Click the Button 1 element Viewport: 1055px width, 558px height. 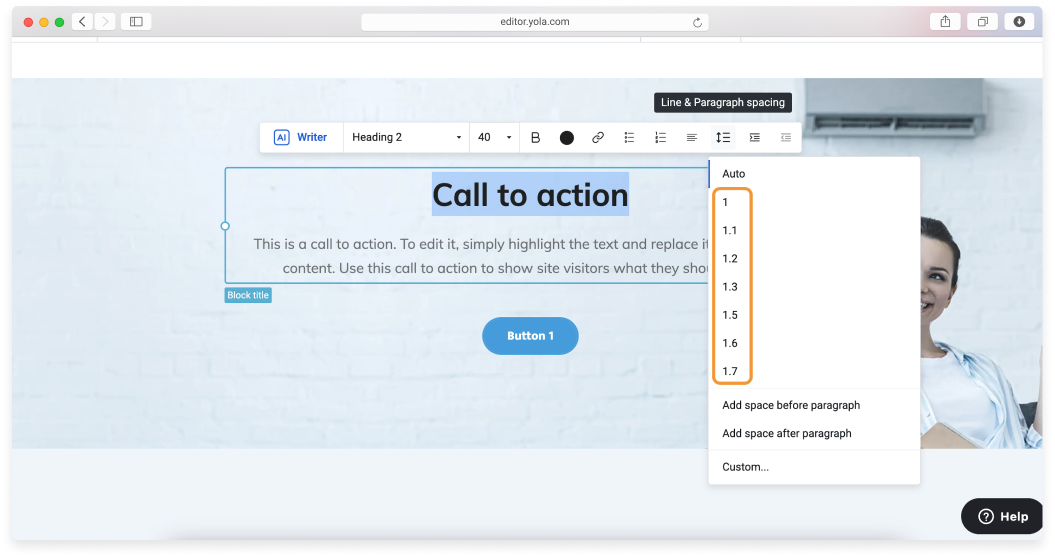[x=530, y=336]
